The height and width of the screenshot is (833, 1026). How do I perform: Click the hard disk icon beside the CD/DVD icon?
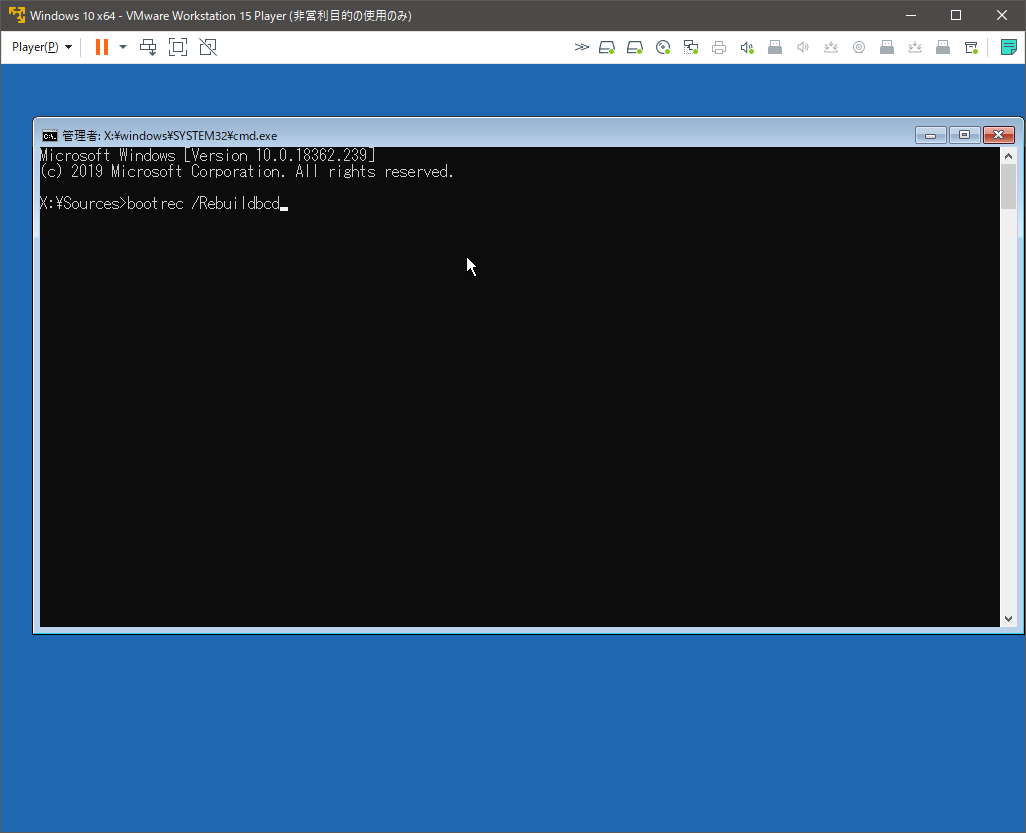pos(635,47)
